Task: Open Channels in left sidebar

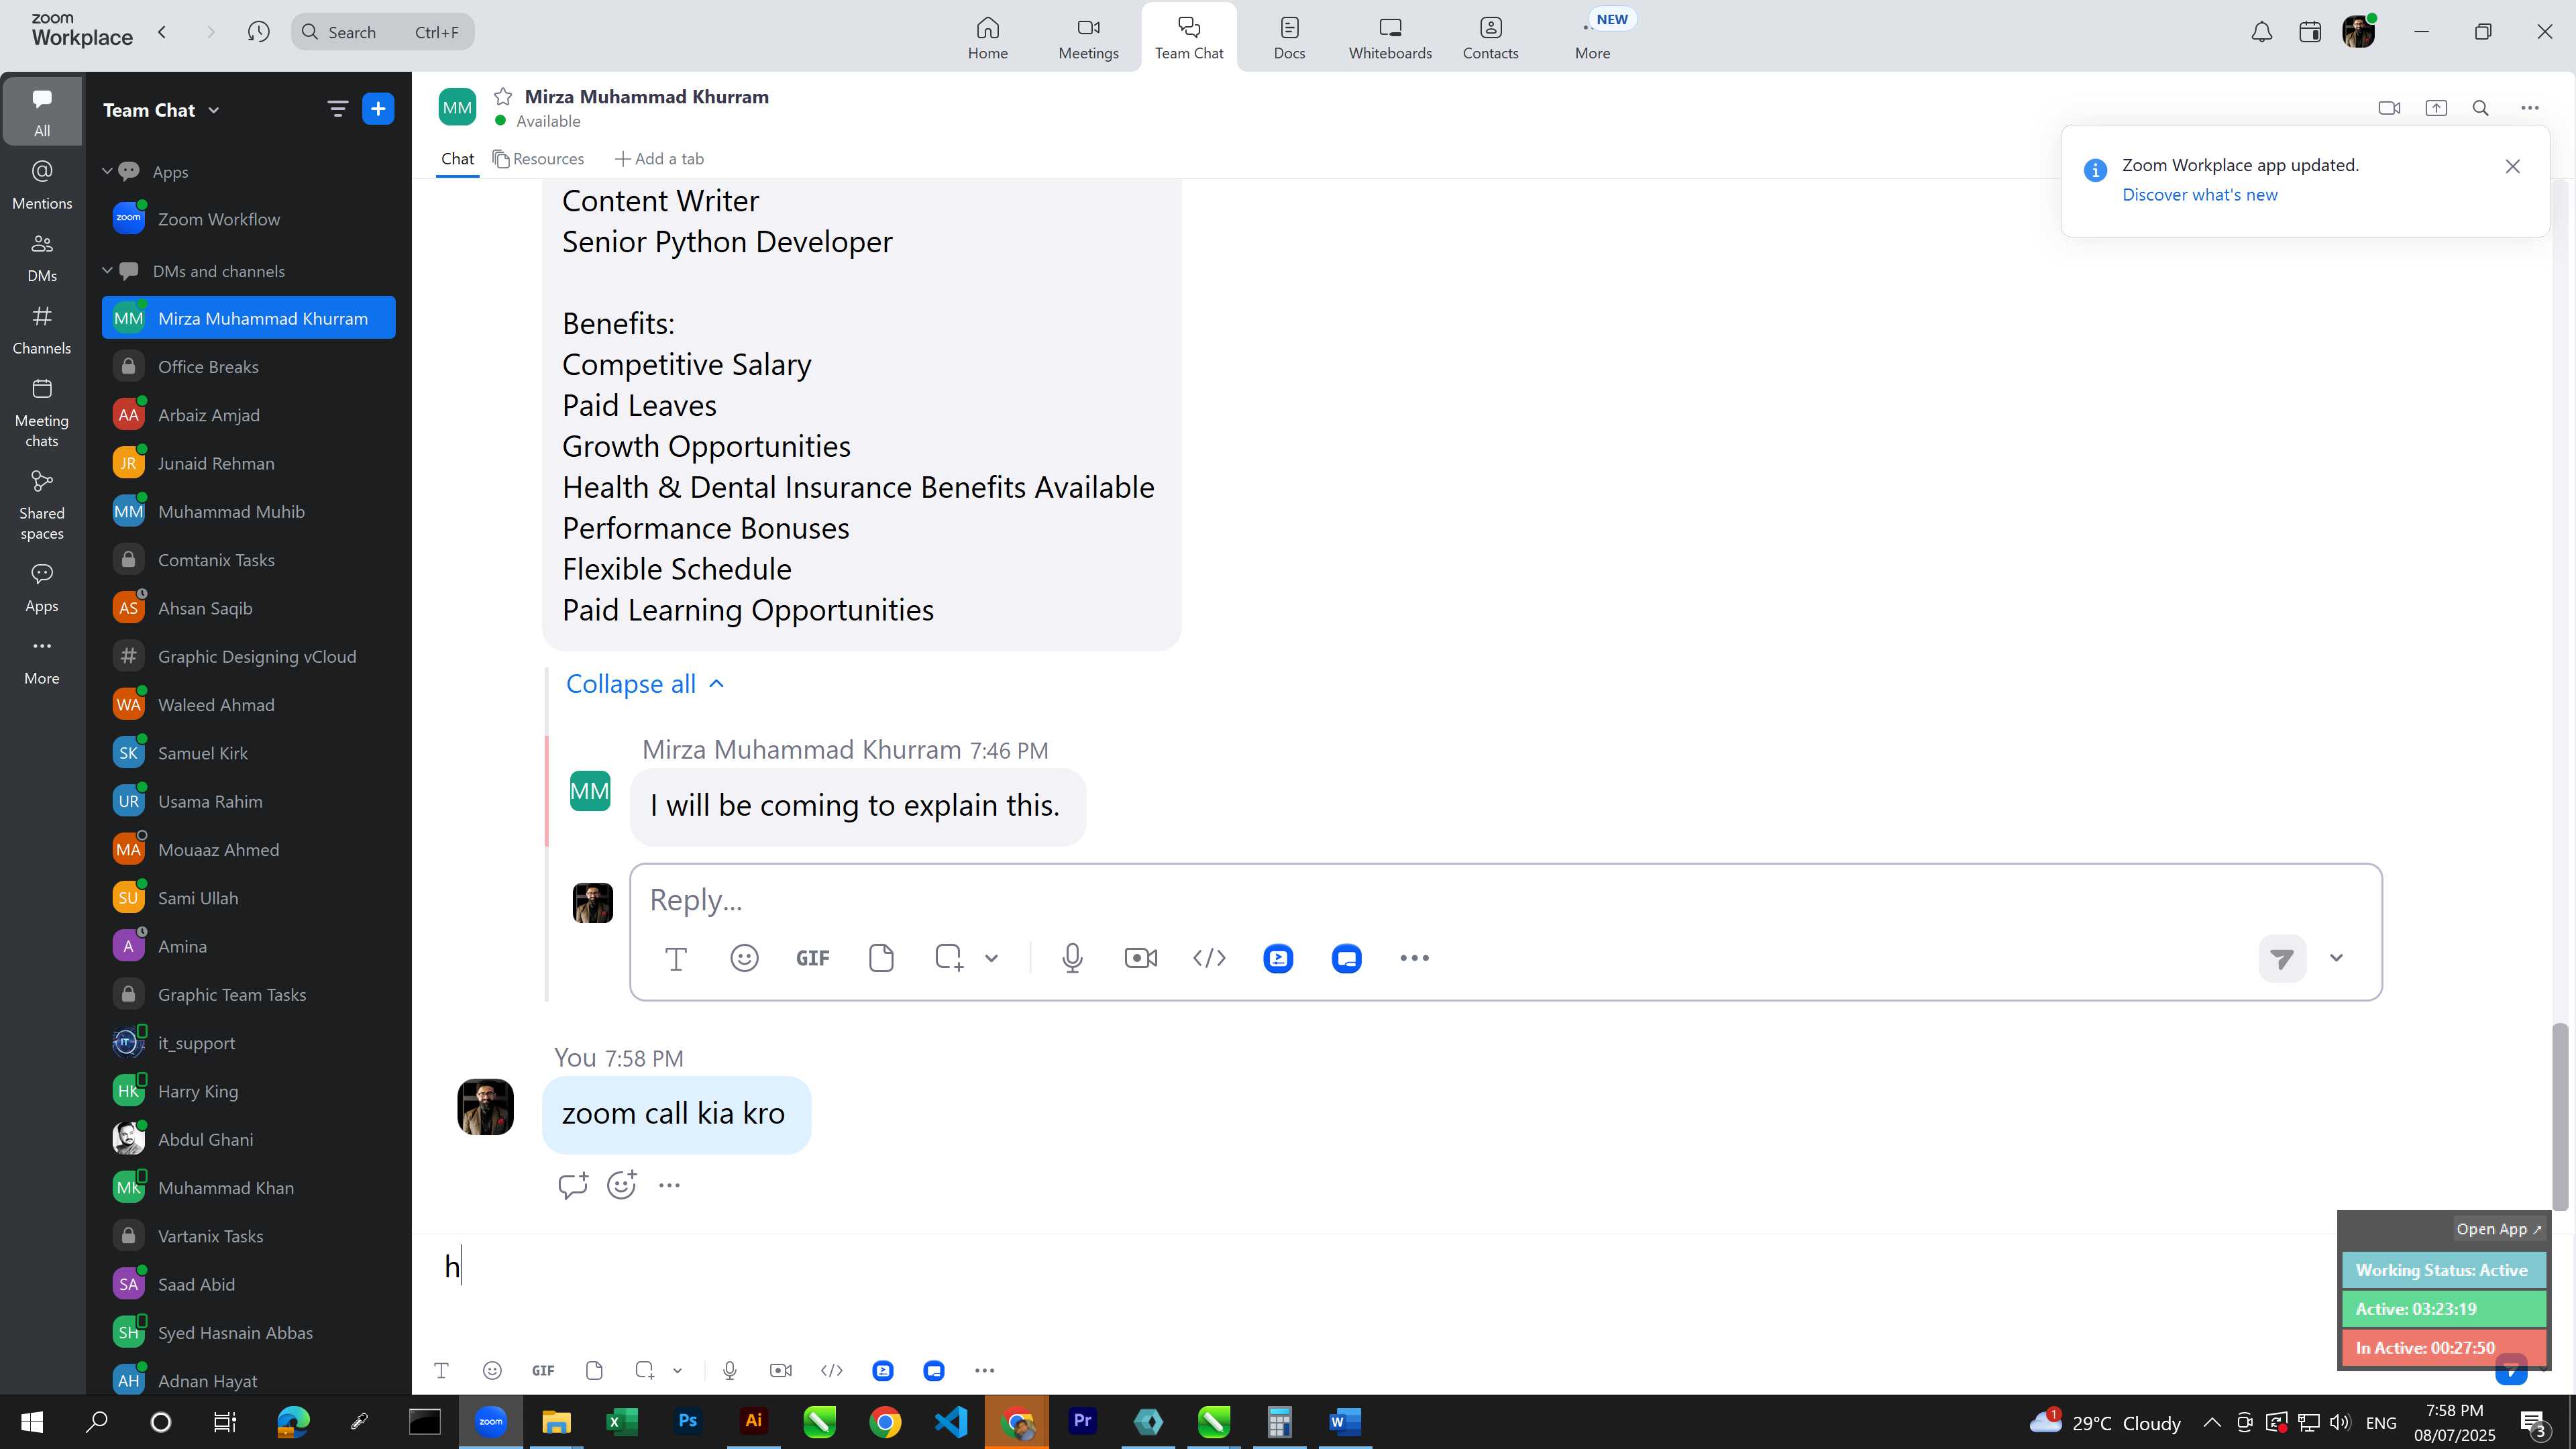Action: point(42,330)
